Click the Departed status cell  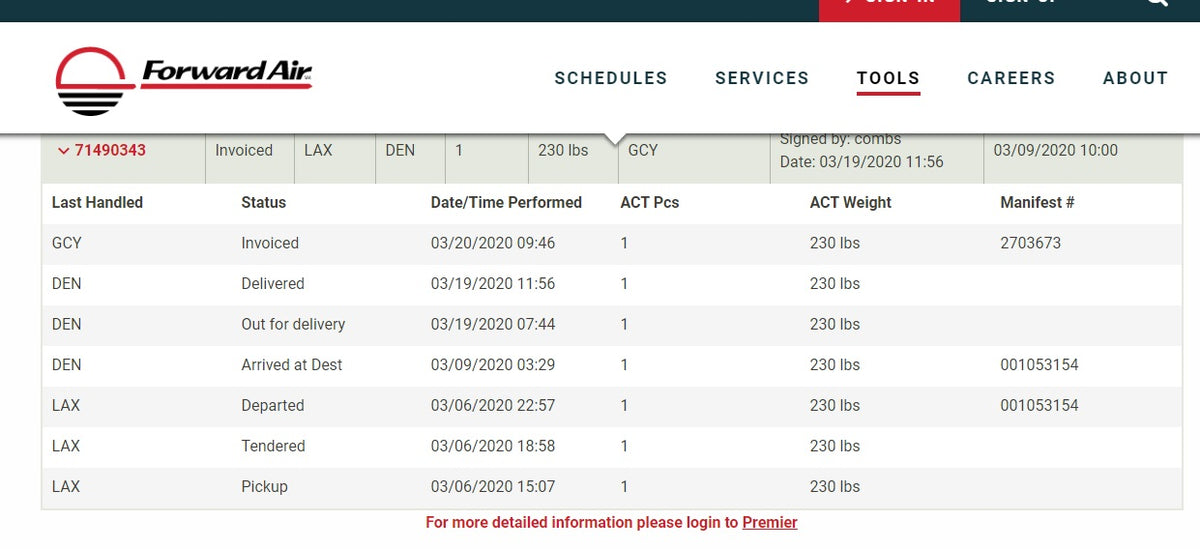click(x=273, y=405)
